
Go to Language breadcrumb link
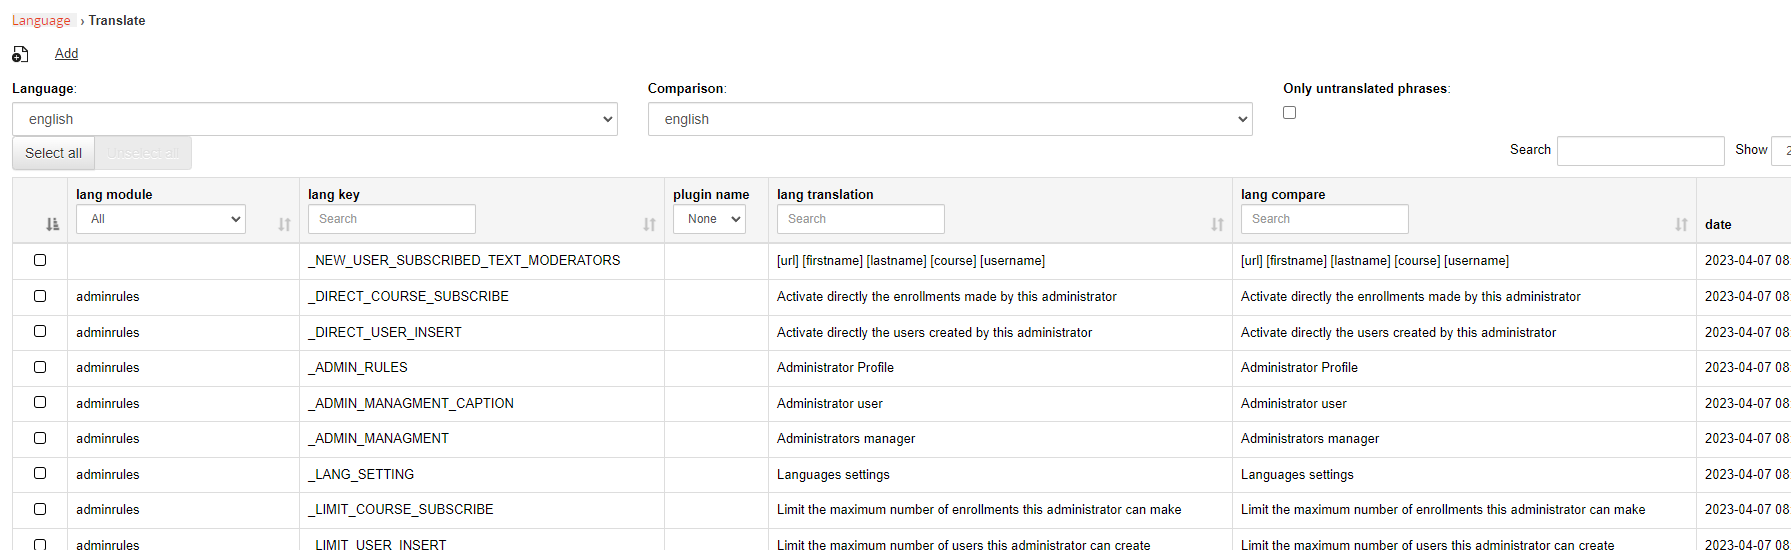point(41,21)
